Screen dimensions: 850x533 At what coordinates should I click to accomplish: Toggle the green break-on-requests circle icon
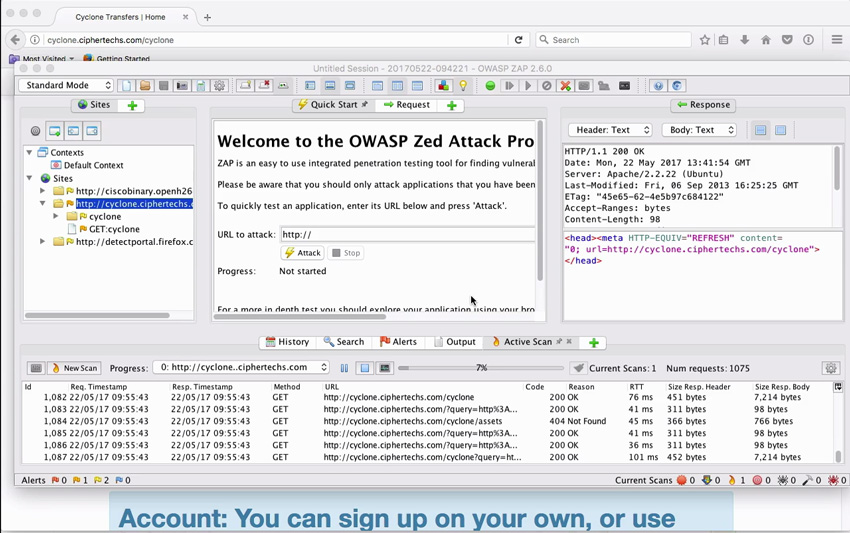[490, 86]
